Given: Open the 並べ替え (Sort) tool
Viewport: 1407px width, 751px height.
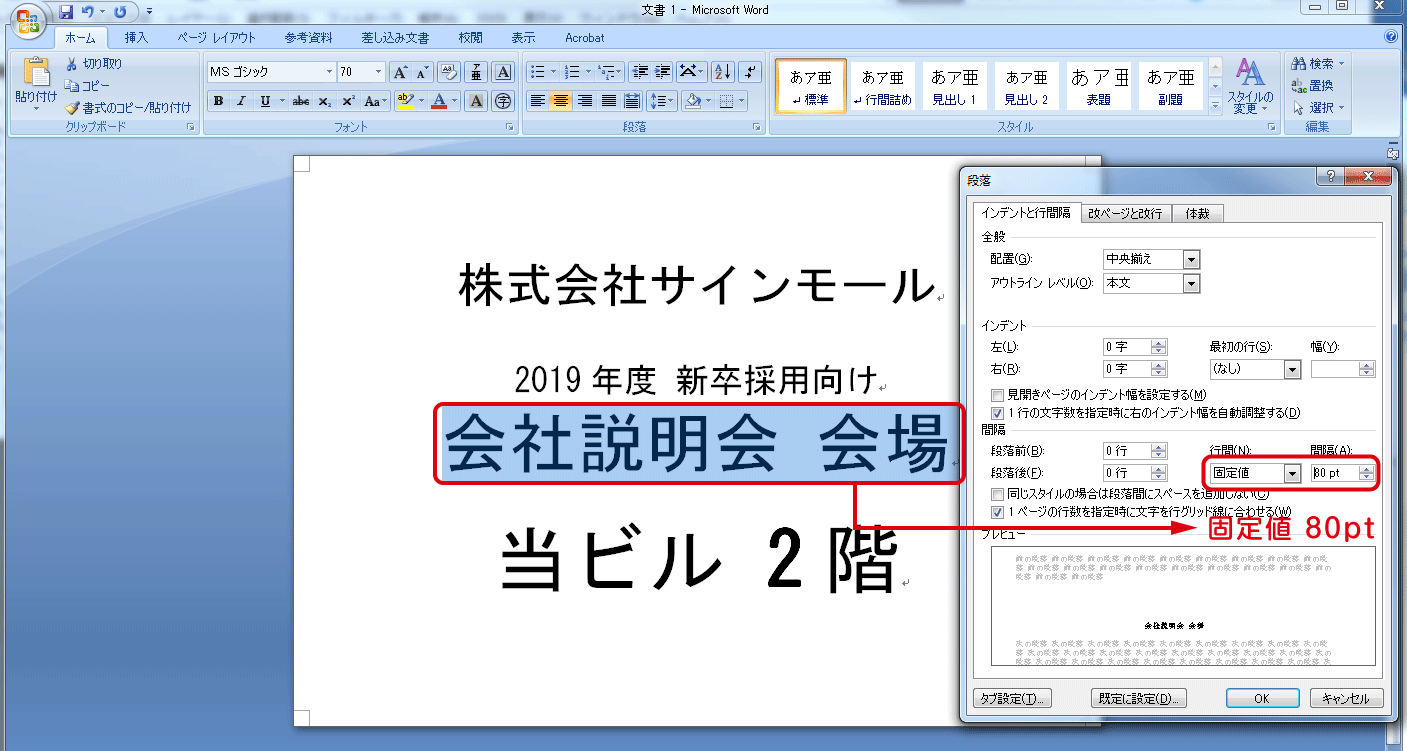Looking at the screenshot, I should [x=719, y=71].
